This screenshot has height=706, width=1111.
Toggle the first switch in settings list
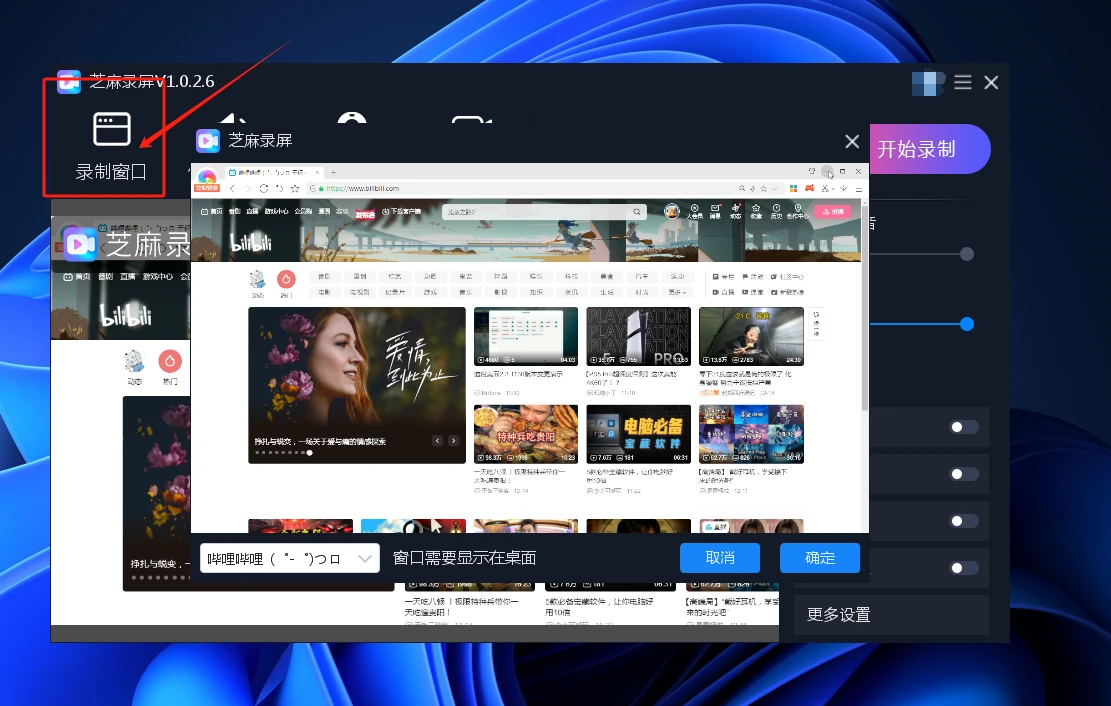point(963,427)
